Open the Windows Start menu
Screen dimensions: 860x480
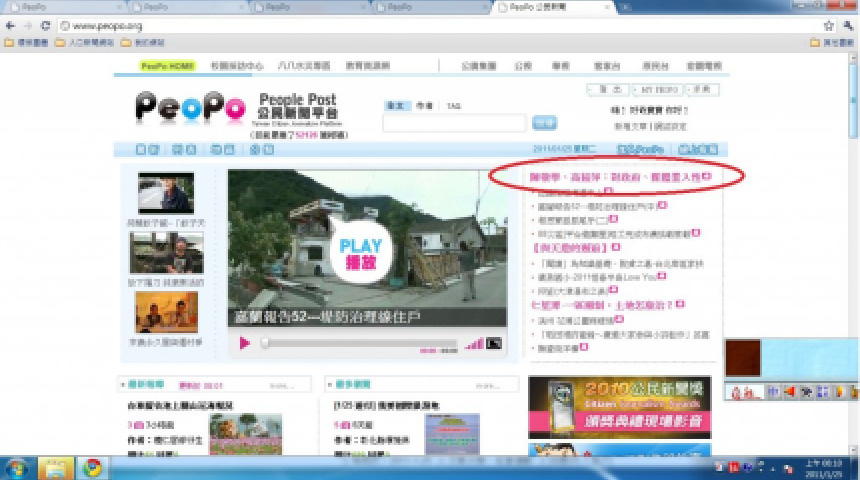point(18,467)
